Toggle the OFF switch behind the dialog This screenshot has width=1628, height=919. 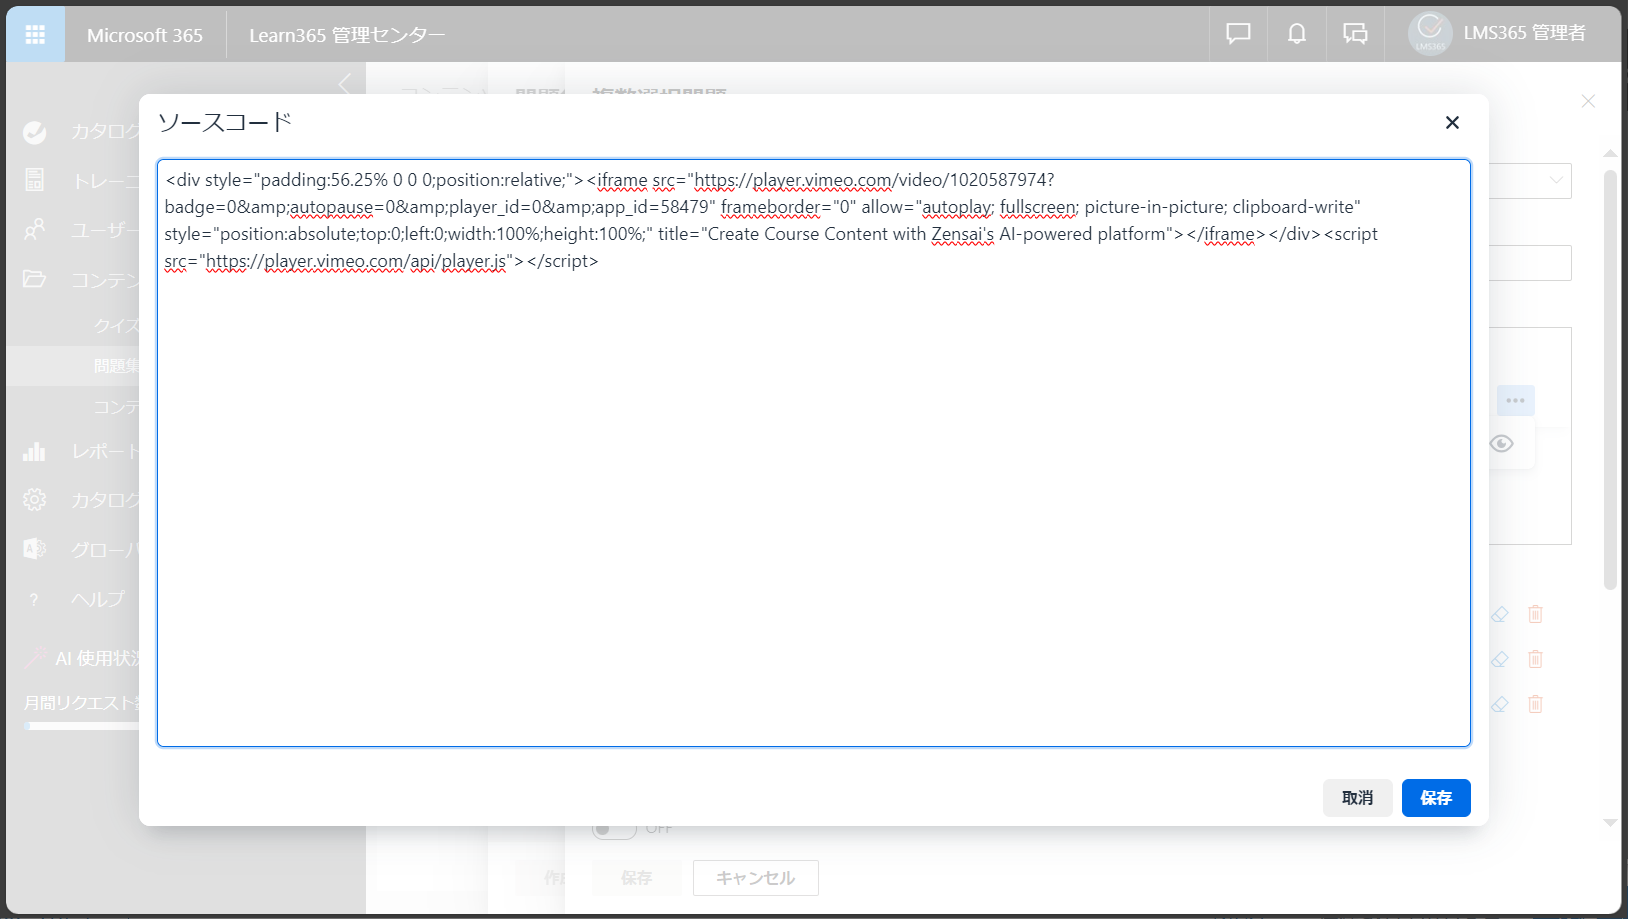pos(614,830)
